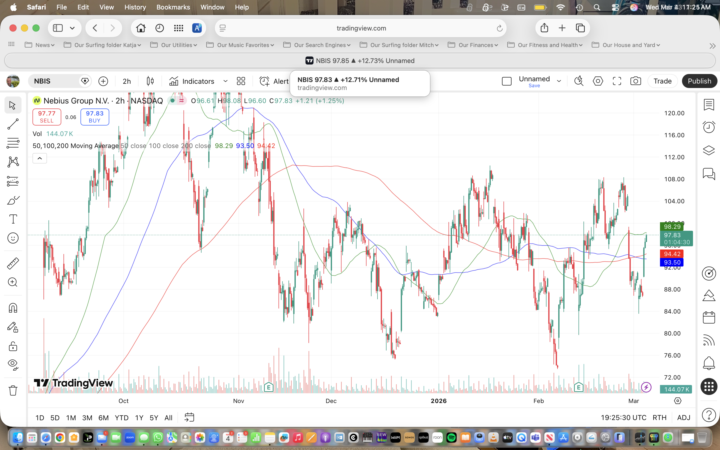Change the 2h interval

[x=127, y=81]
